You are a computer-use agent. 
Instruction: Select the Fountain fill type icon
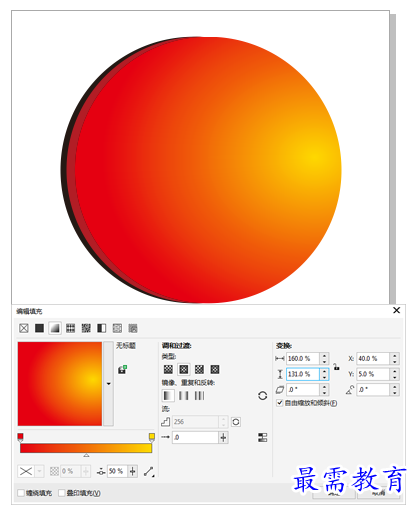[55, 328]
